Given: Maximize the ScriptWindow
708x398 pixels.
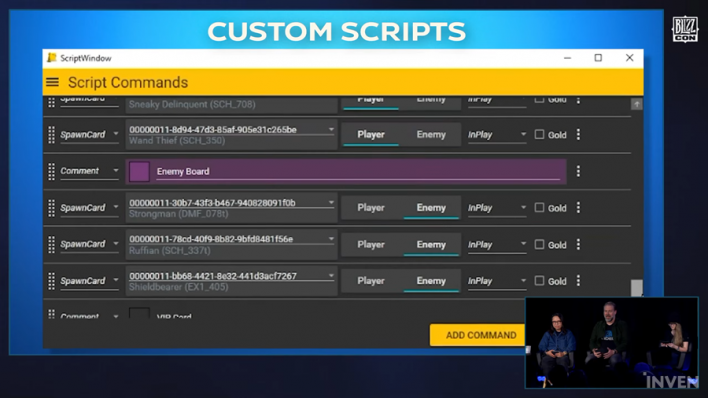Looking at the screenshot, I should click(598, 58).
